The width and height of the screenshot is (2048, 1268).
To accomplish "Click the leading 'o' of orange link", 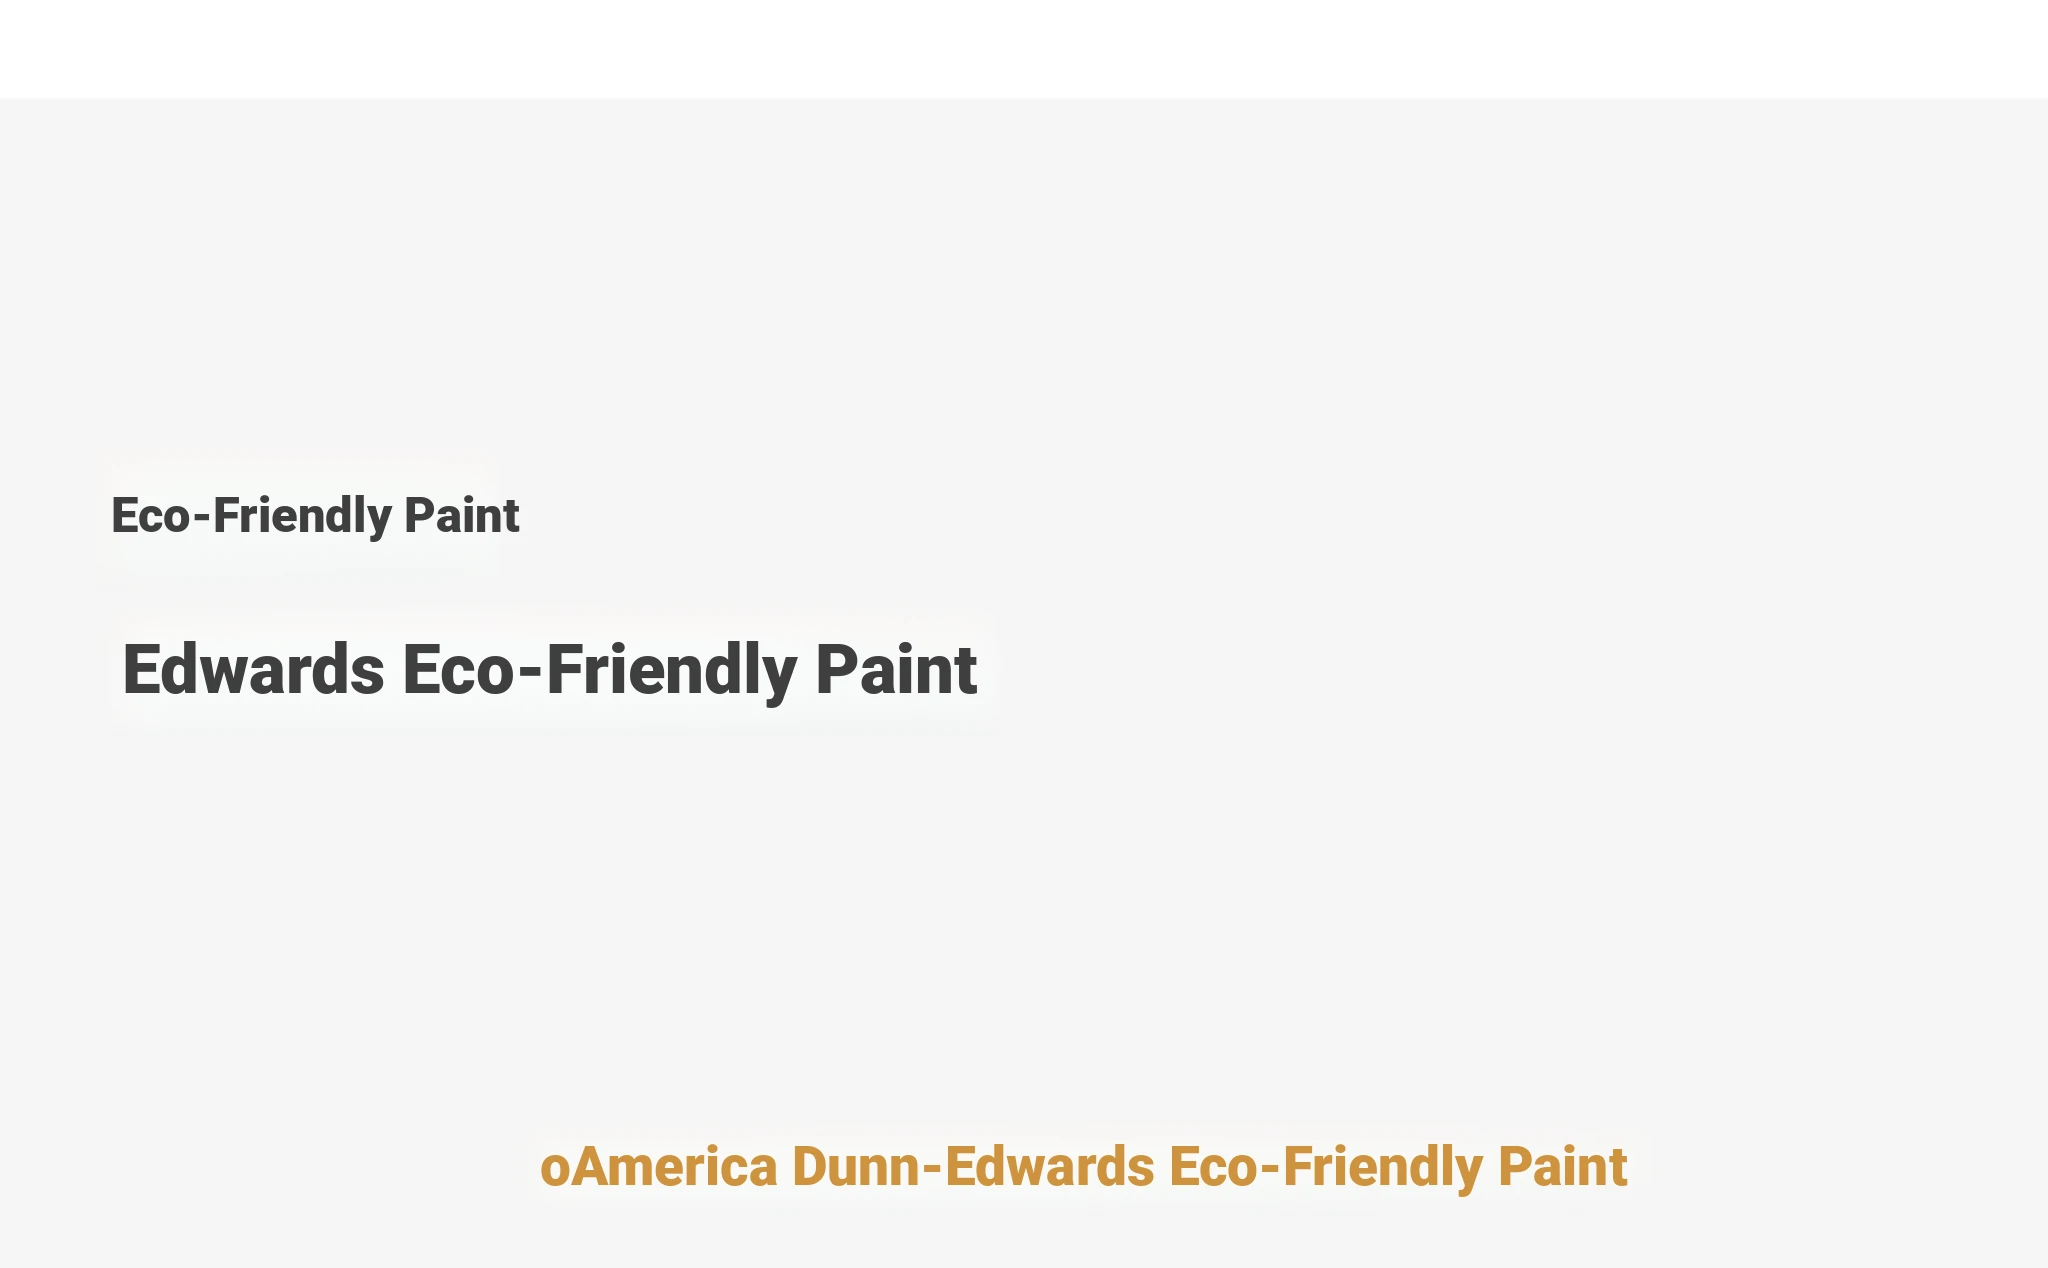I will click(553, 1169).
